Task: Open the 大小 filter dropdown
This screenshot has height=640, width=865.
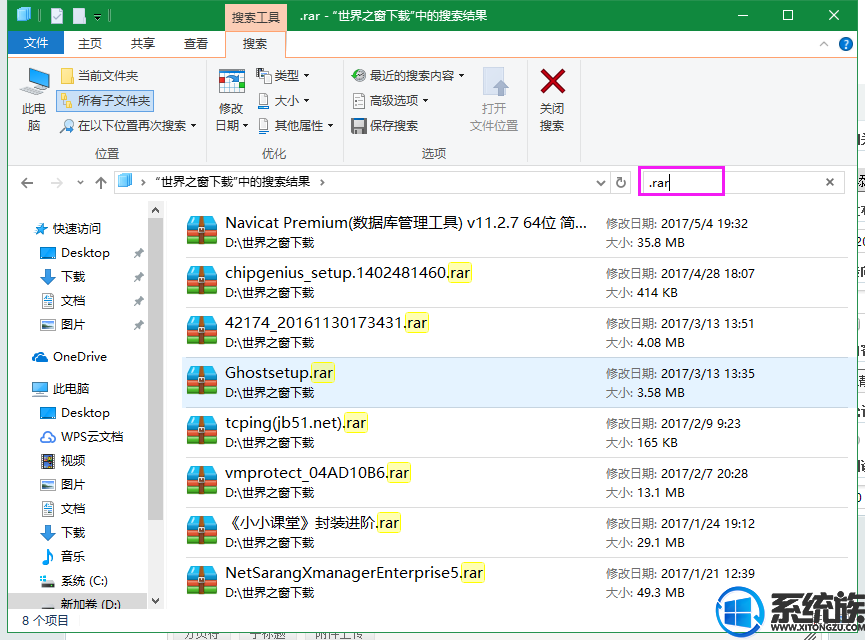Action: click(x=283, y=100)
